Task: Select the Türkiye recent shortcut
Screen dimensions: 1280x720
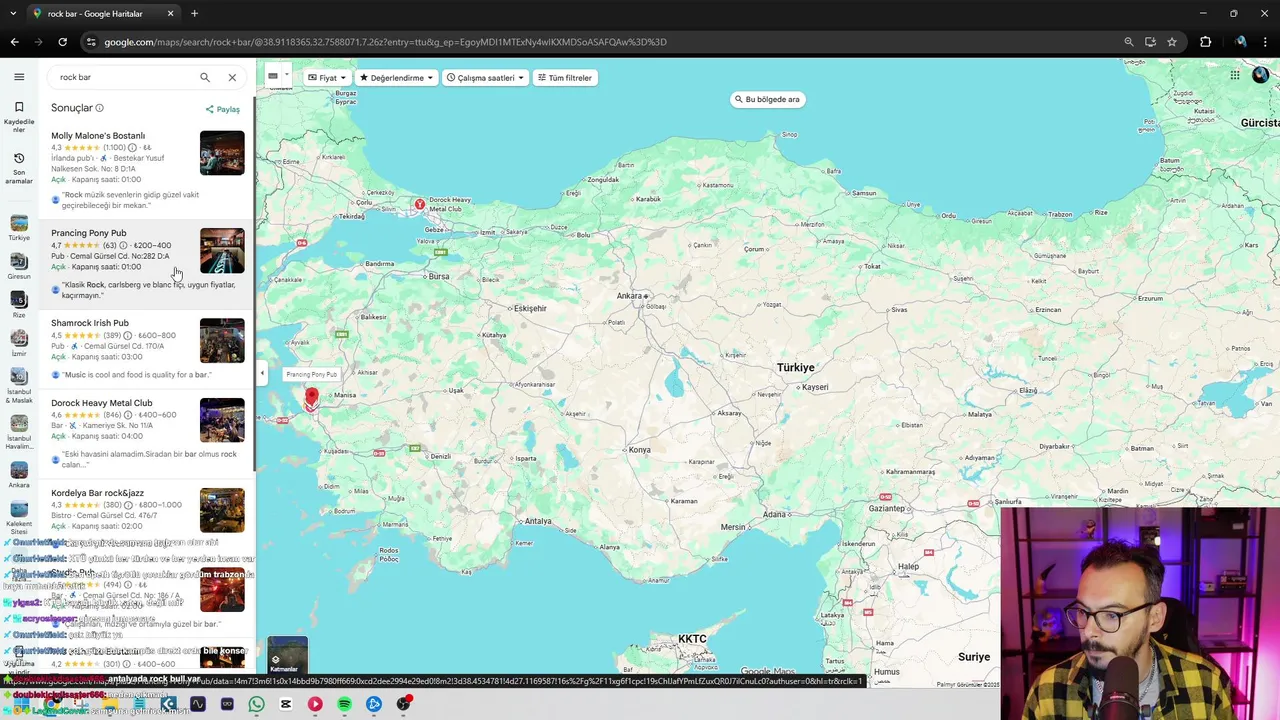Action: [19, 229]
